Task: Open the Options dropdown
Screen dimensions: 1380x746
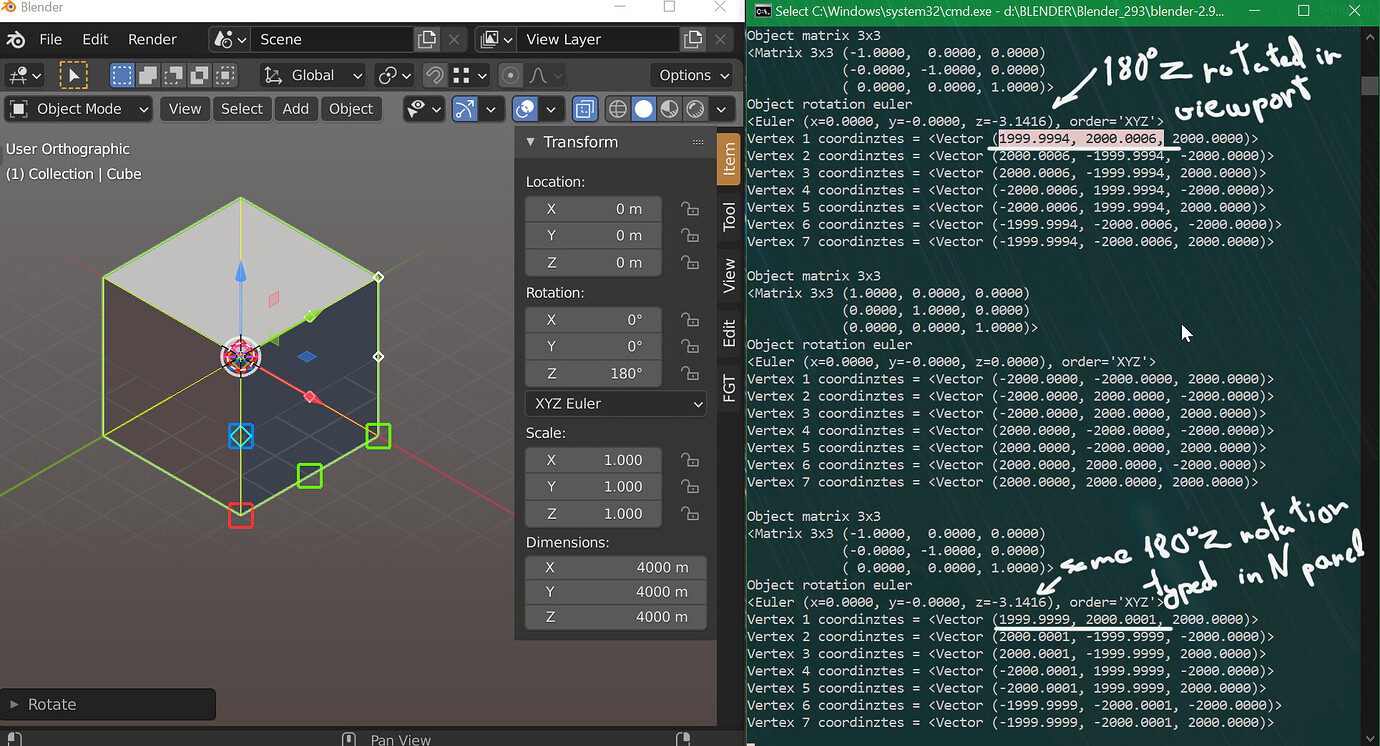Action: click(x=693, y=75)
